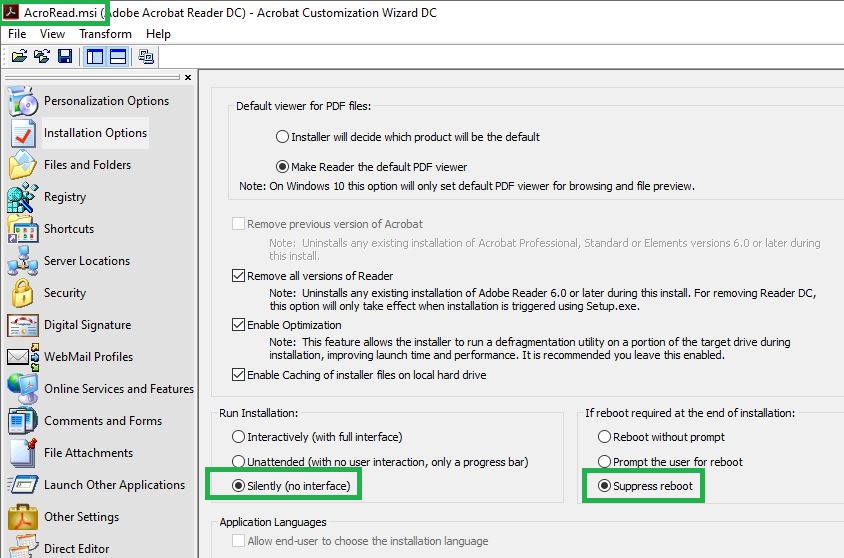The image size is (844, 558).
Task: Click the Installation Options checkmark icon
Action: click(x=23, y=133)
